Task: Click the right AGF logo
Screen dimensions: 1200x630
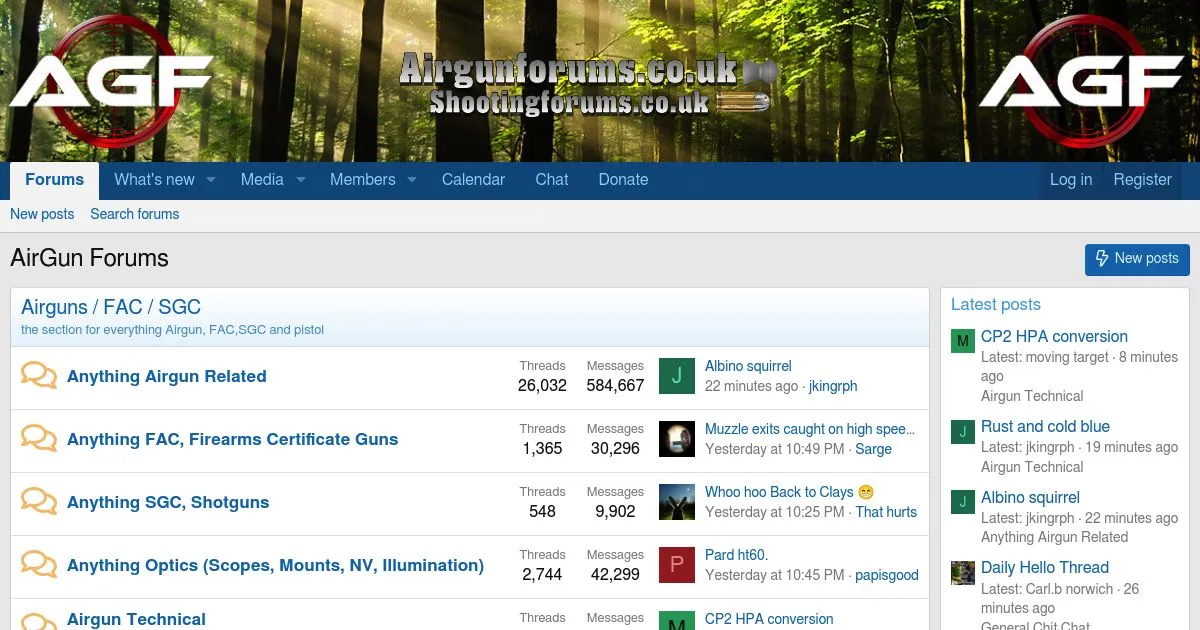Action: click(1080, 82)
